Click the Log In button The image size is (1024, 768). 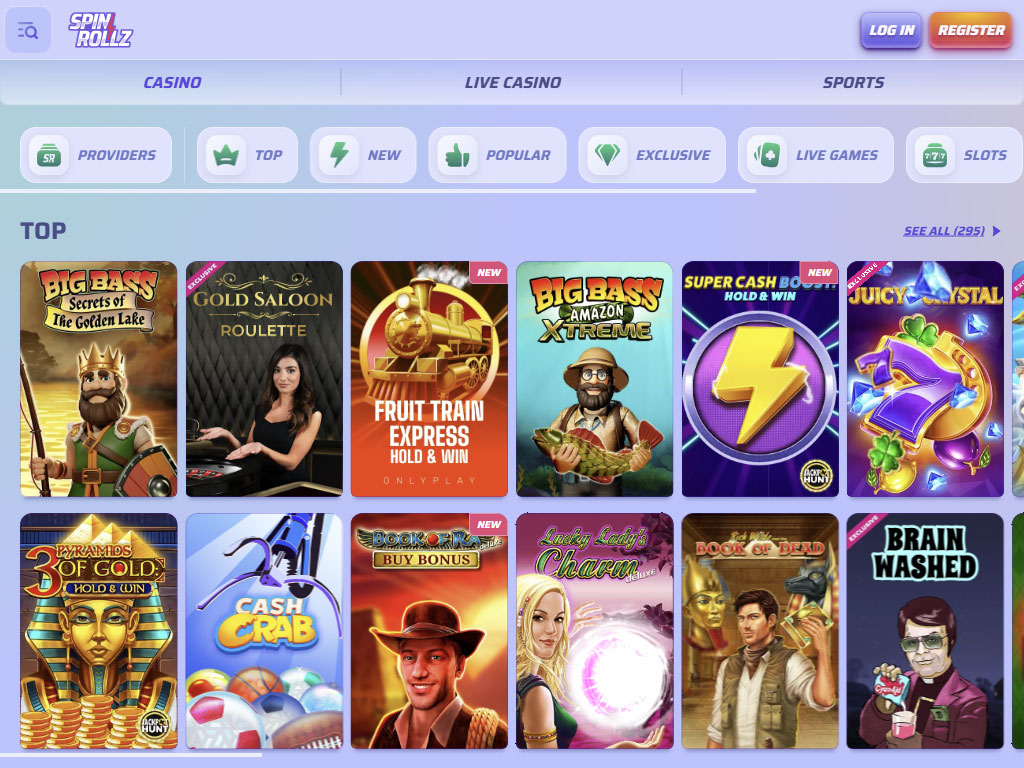[x=891, y=30]
